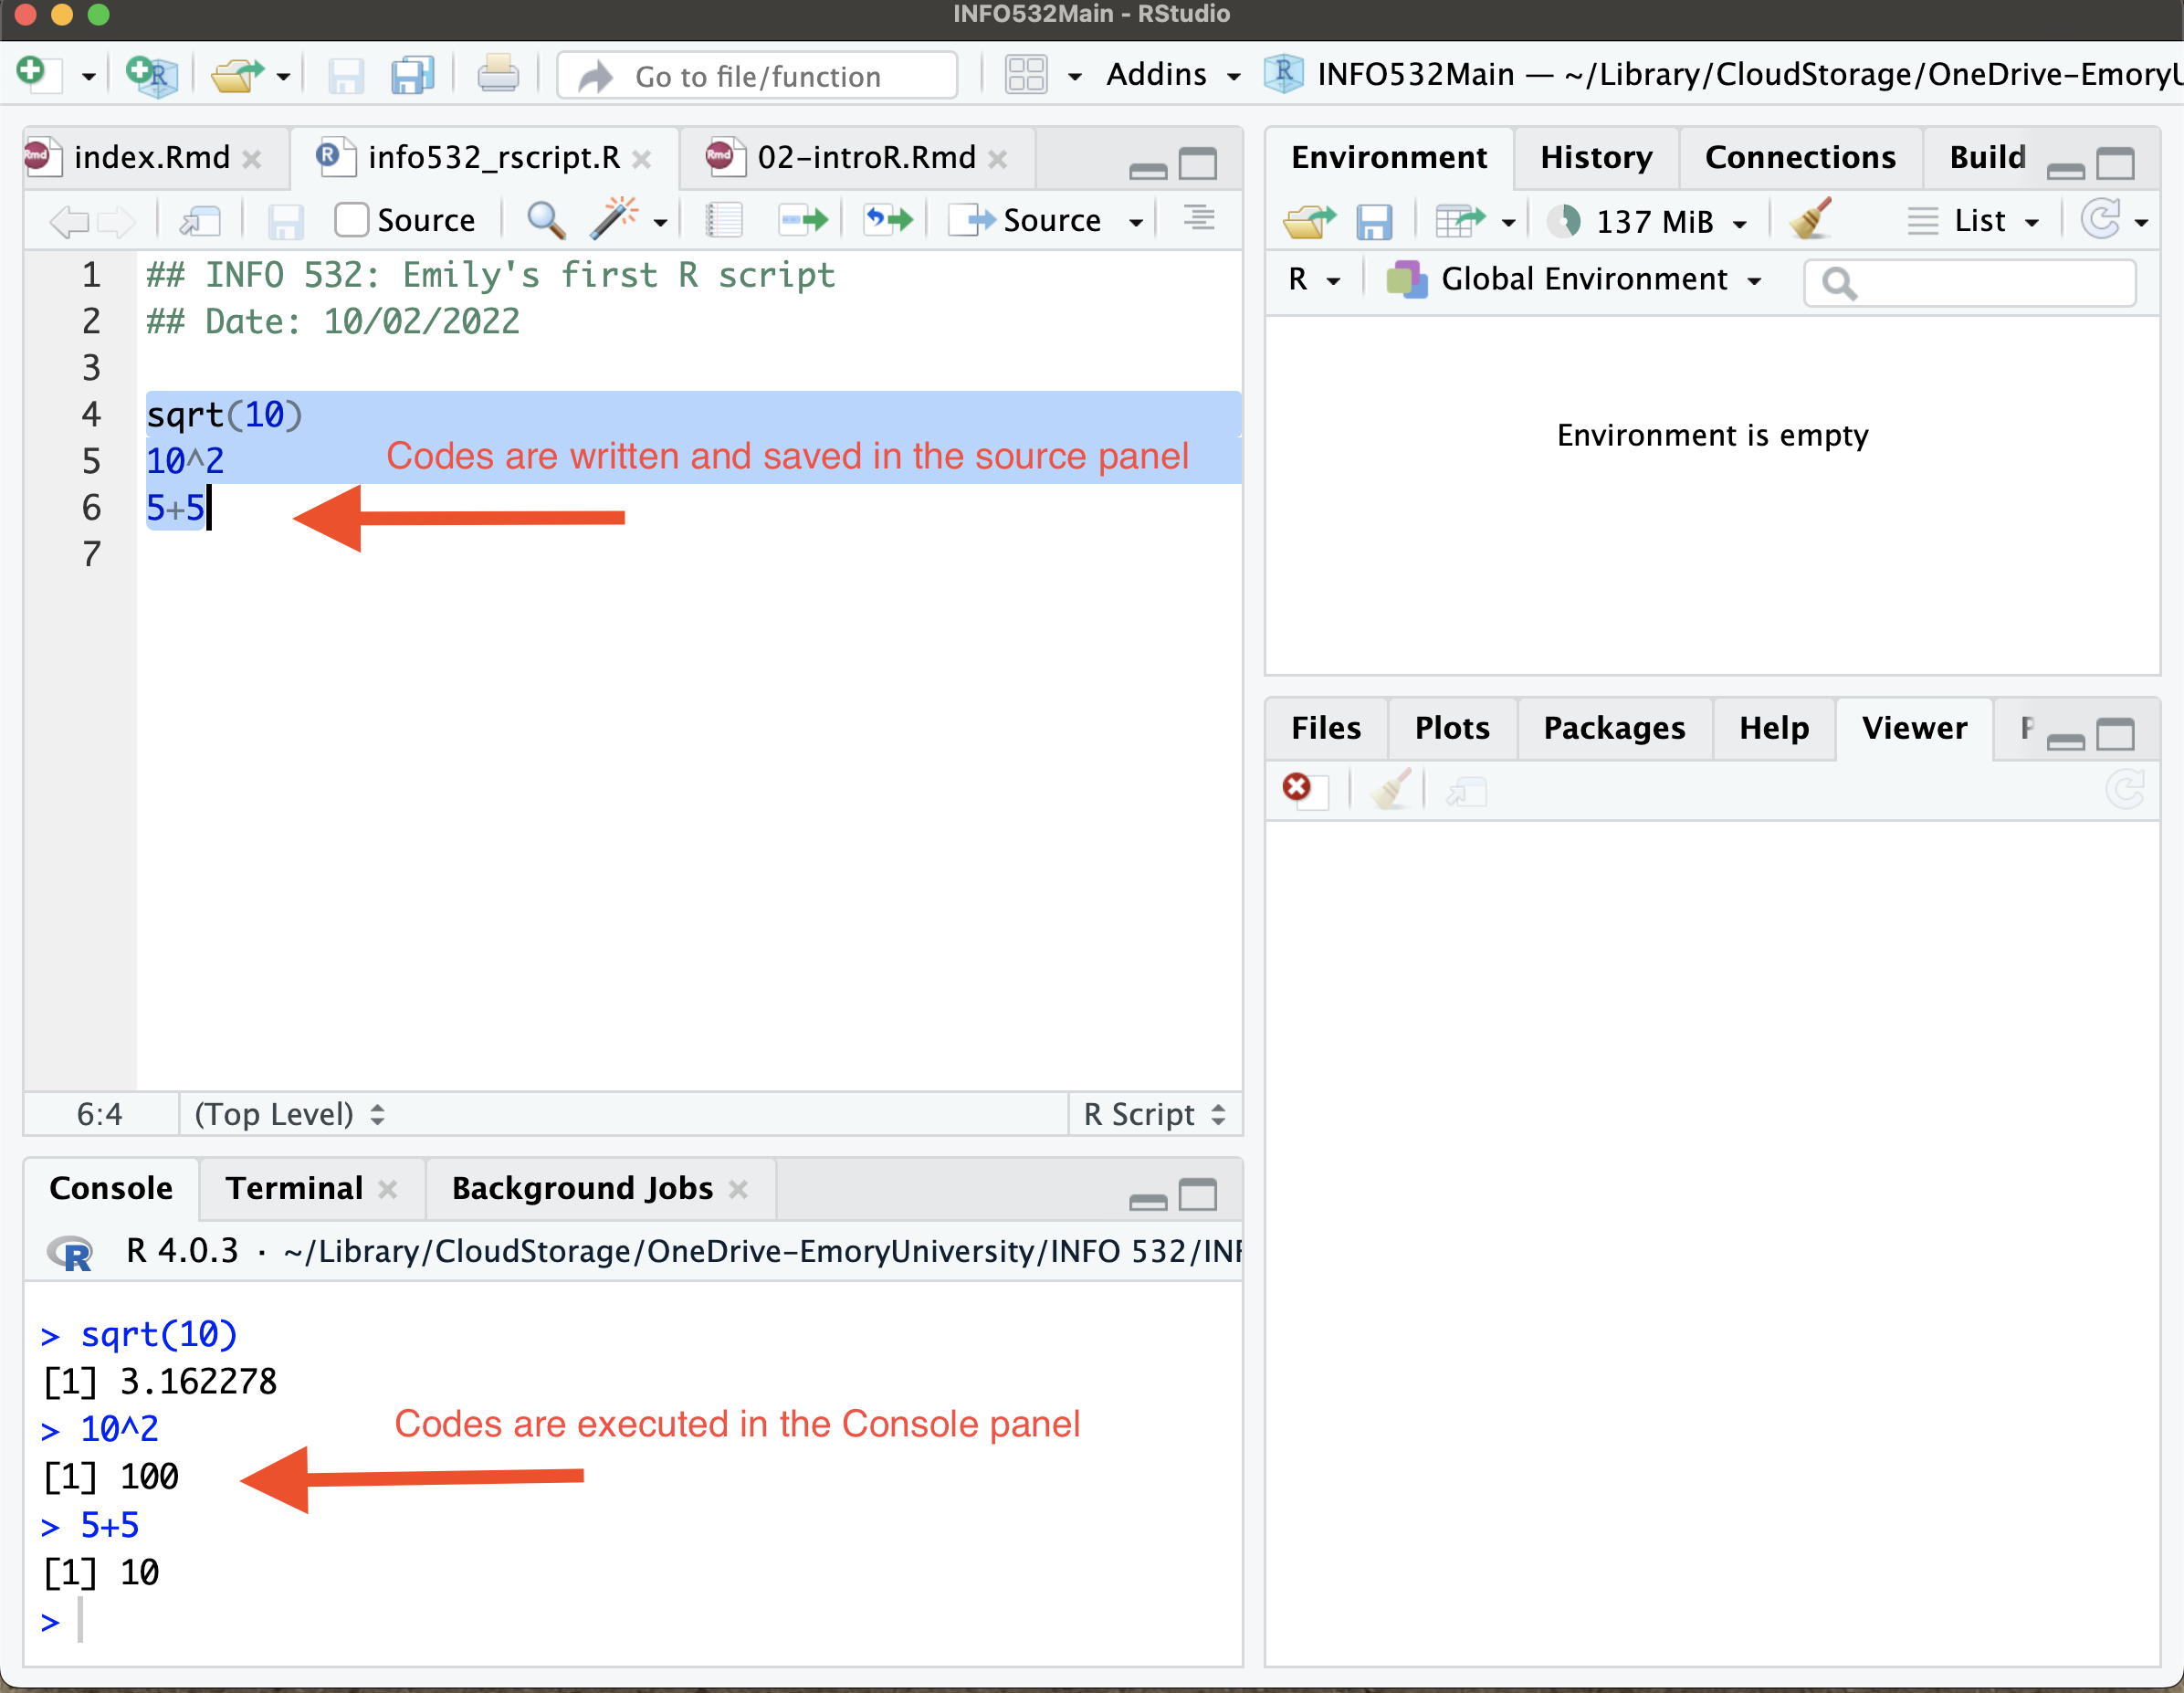Click the Go to file/function field
The width and height of the screenshot is (2184, 1693).
coord(757,76)
